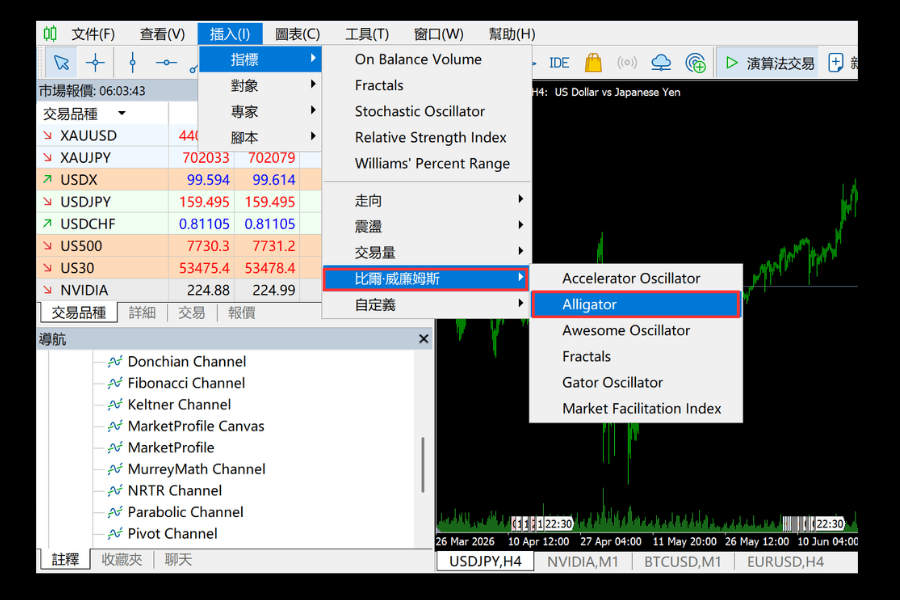Switch to the NVIDIA,M1 chart tab

tap(583, 562)
